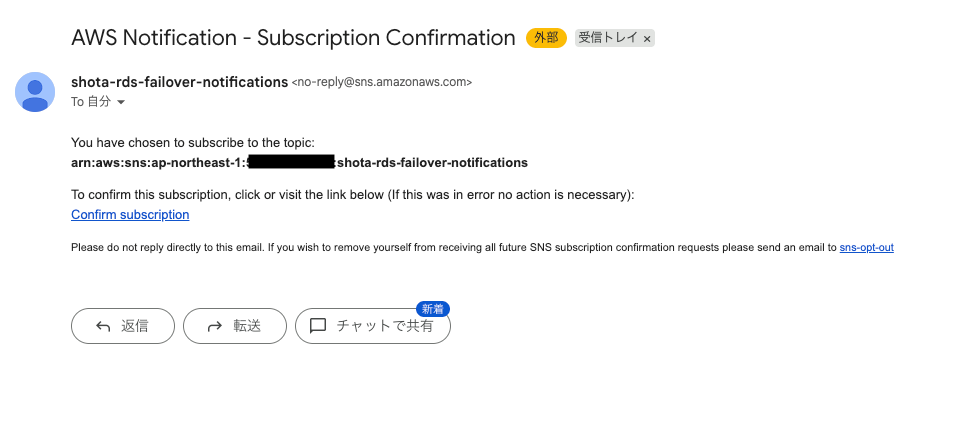Click sender name shota-rds-failover-notifications in header
The width and height of the screenshot is (973, 425).
179,82
